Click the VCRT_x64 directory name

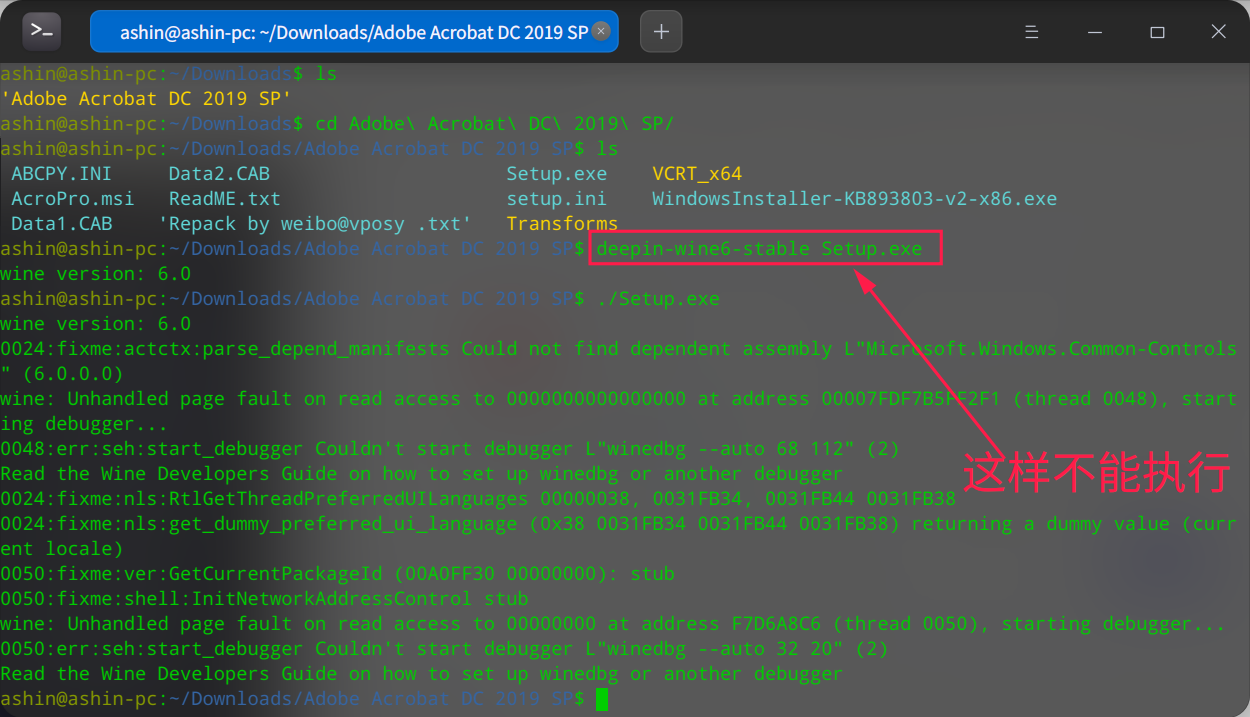(x=697, y=174)
